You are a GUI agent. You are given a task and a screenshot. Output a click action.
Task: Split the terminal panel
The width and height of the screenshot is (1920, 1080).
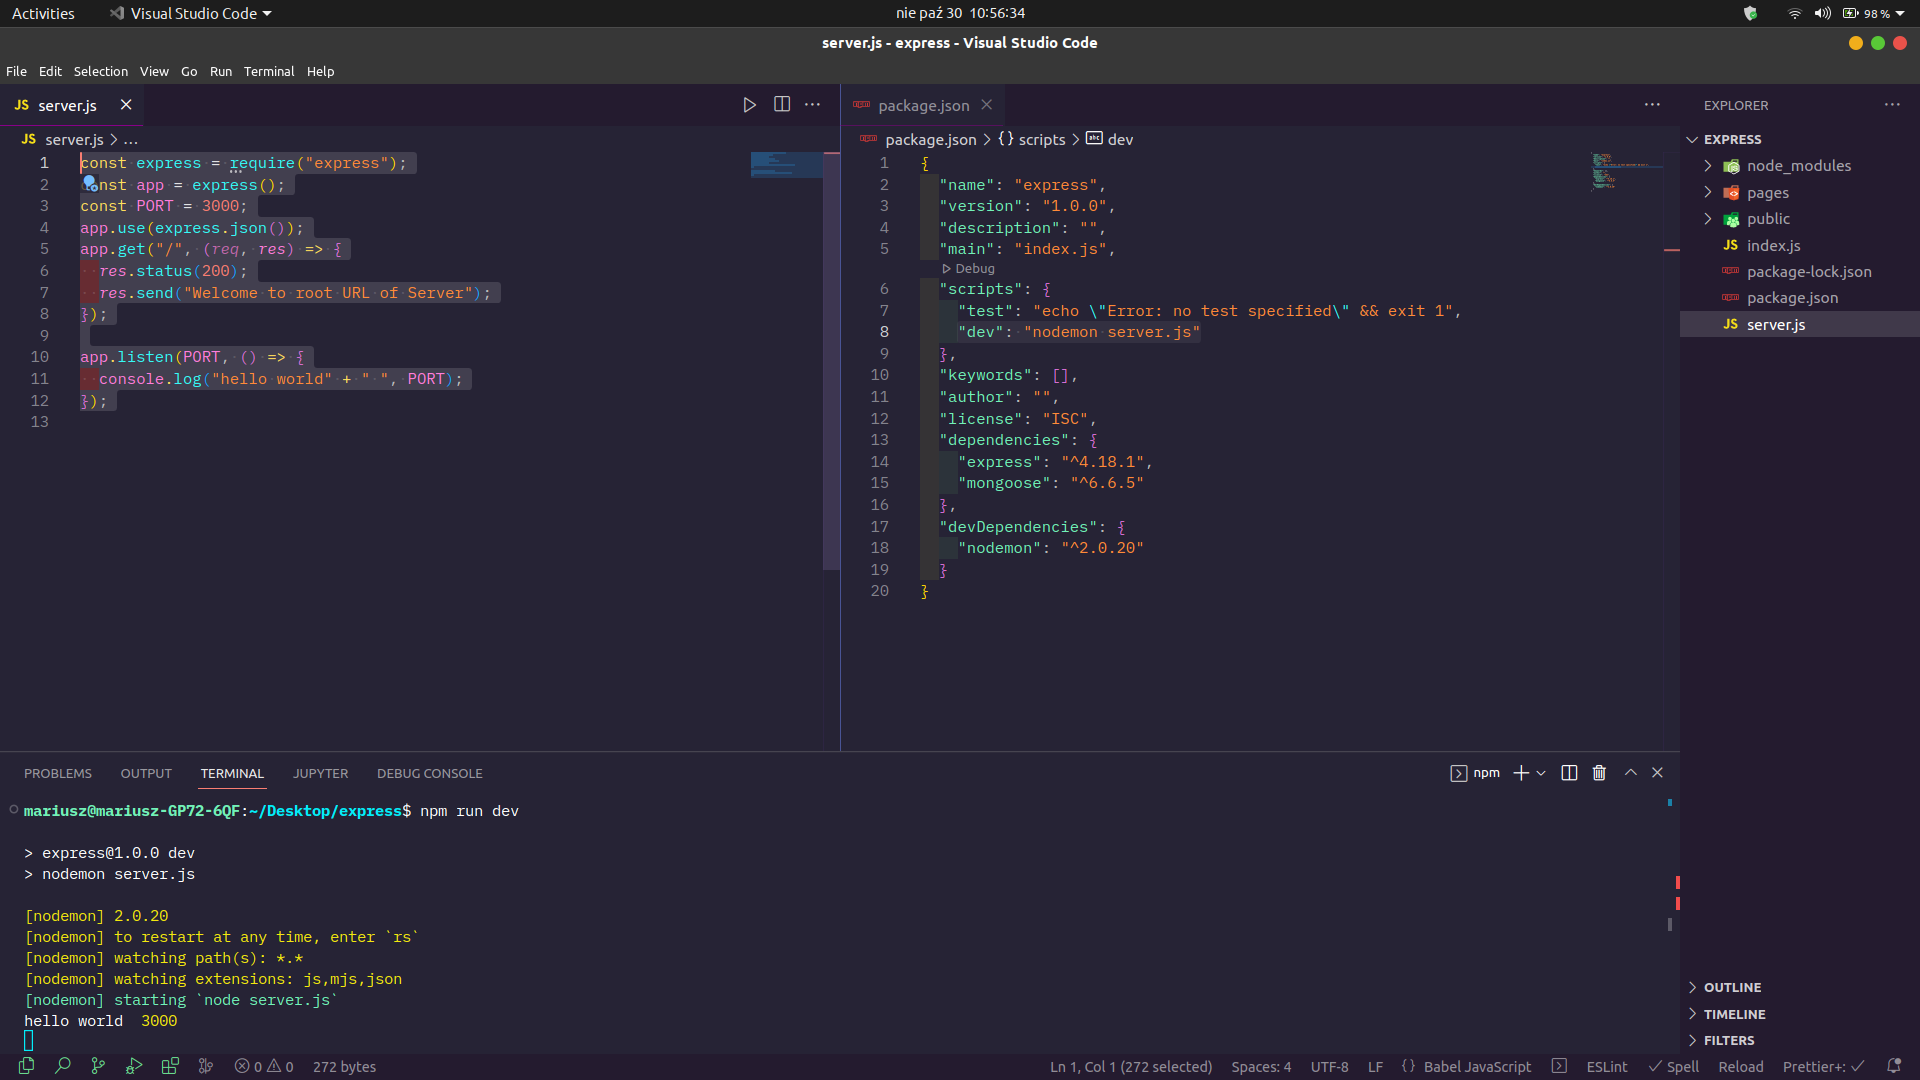click(1569, 773)
